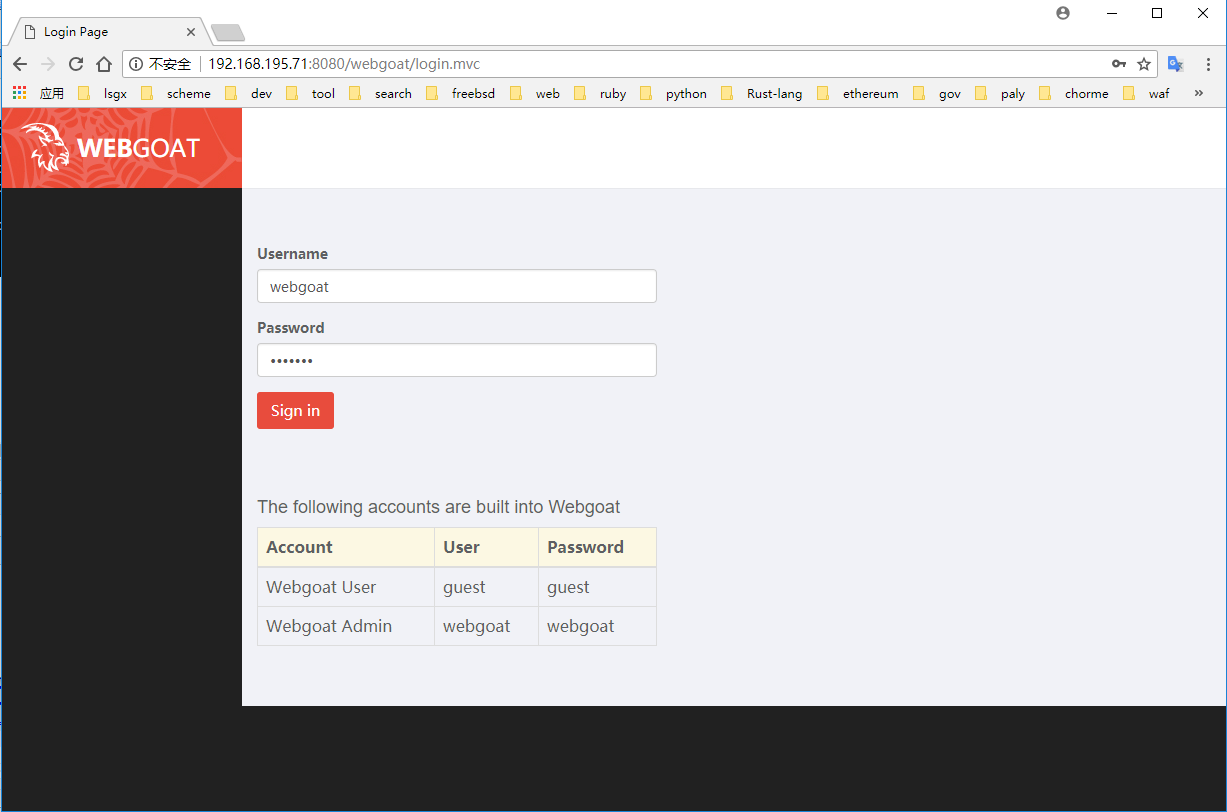Focus the Password input field
The image size is (1227, 812).
457,360
